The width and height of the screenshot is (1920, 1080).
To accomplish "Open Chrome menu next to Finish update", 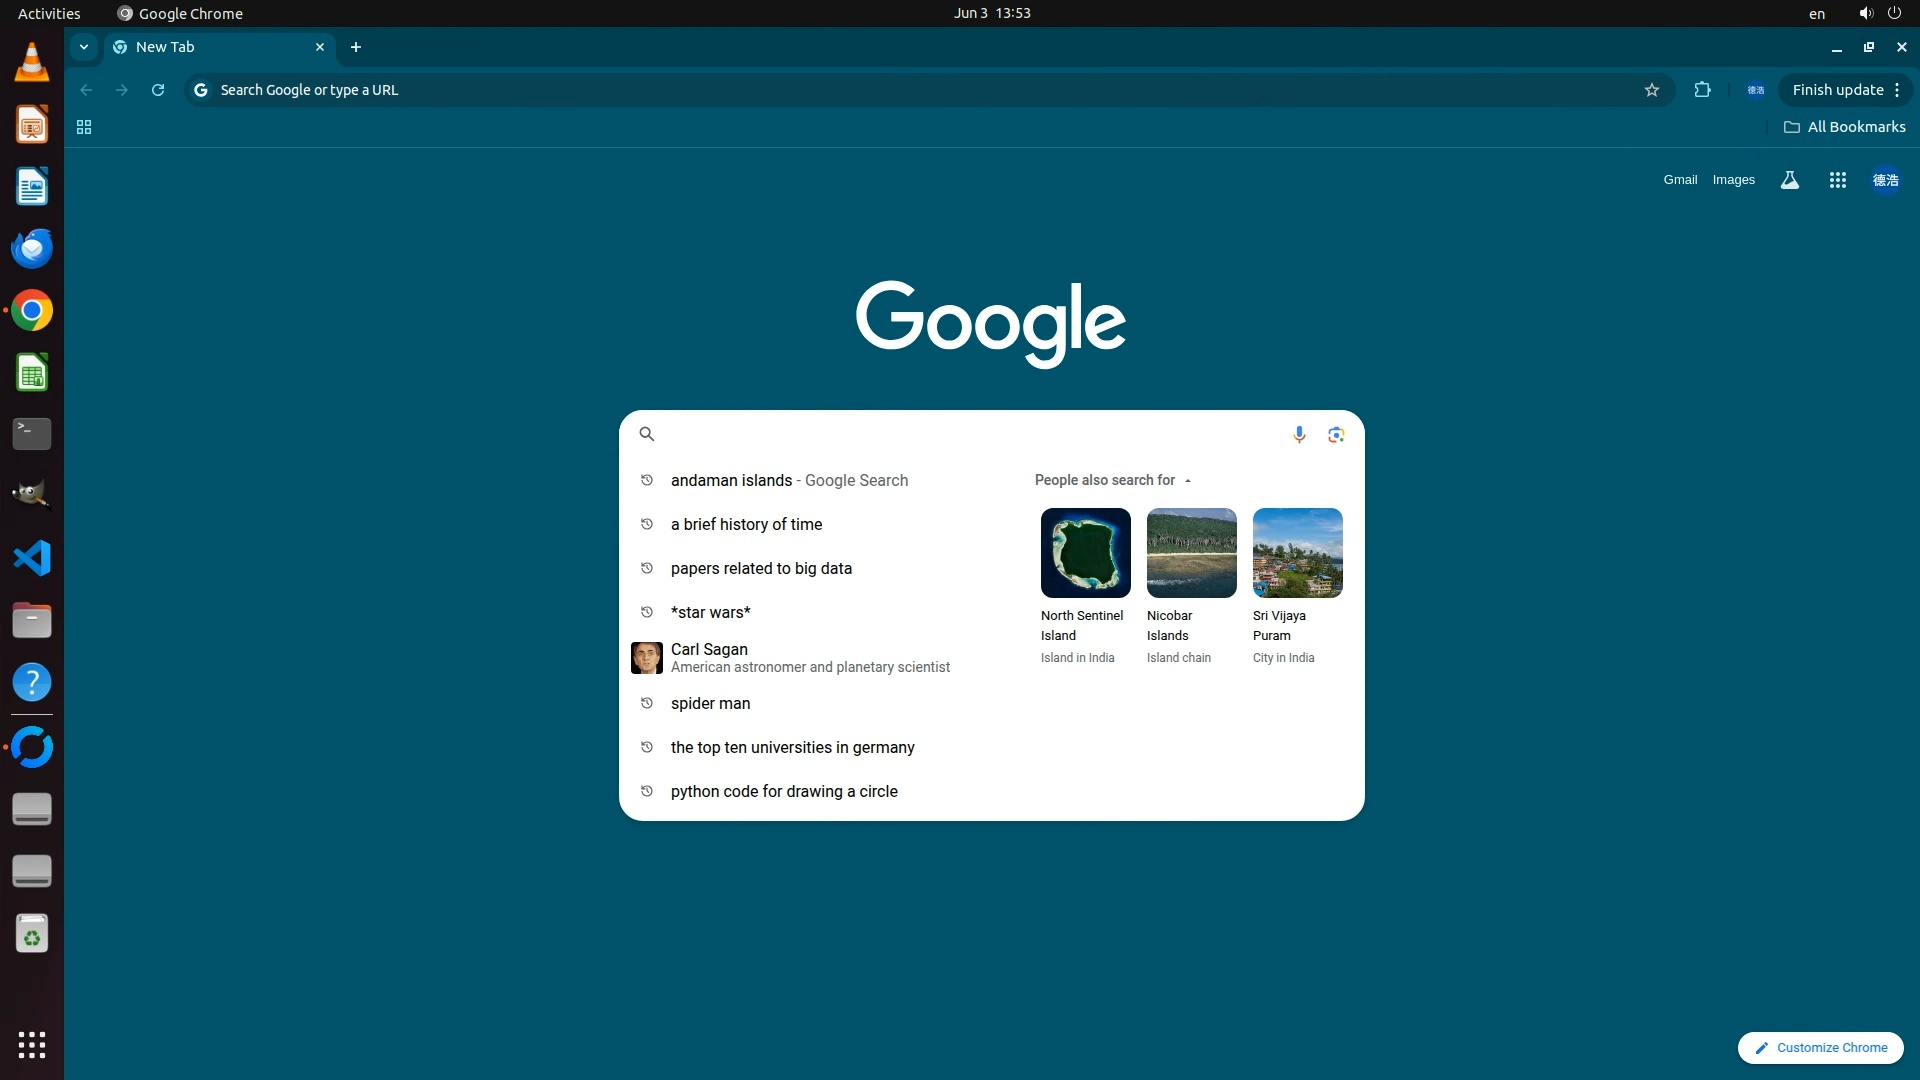I will [x=1897, y=90].
